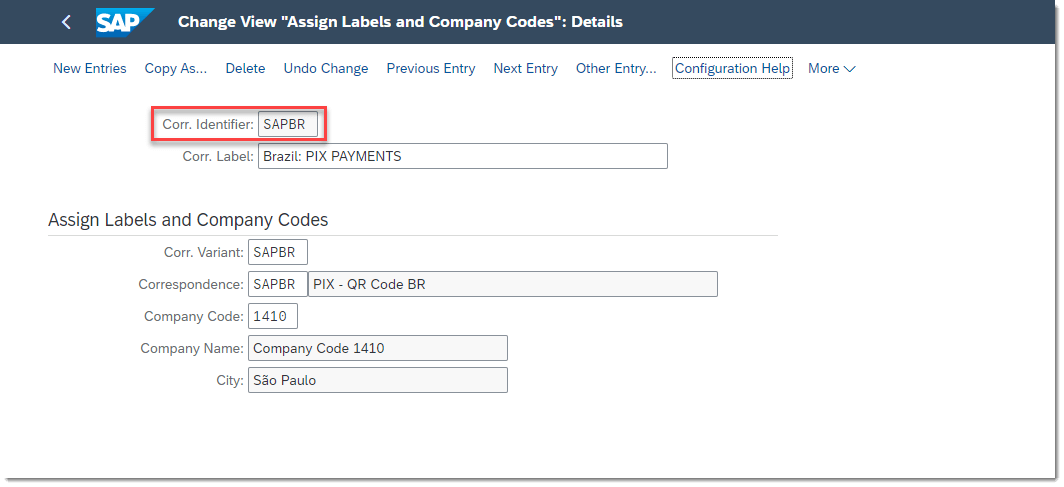Go back using the header arrow
This screenshot has width=1064, height=487.
66,22
